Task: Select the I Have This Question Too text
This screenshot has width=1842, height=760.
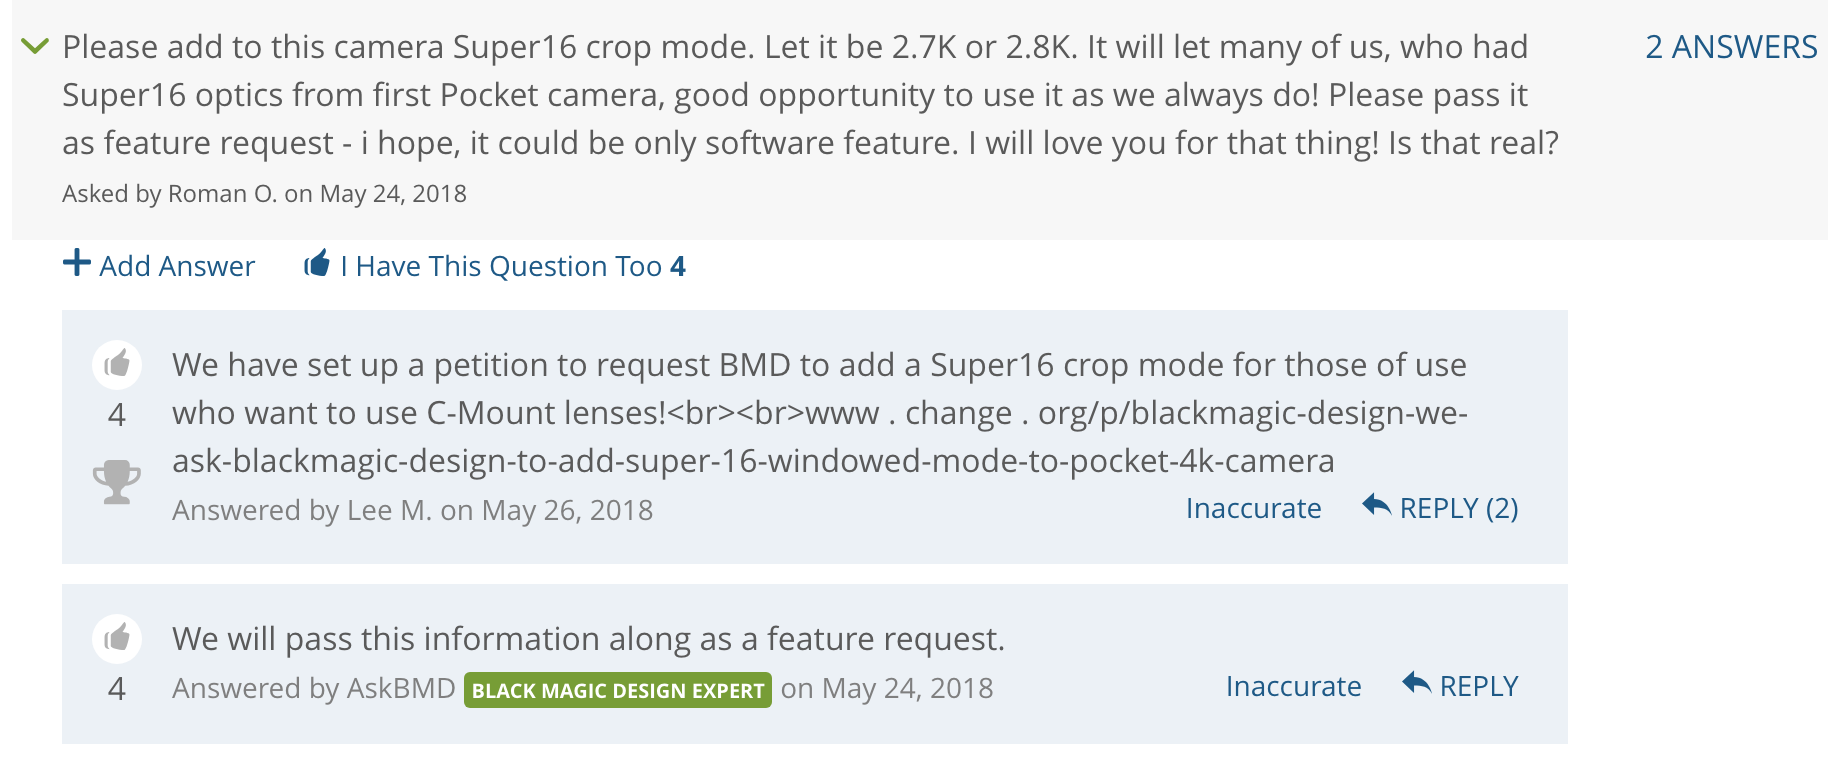Action: pos(501,266)
